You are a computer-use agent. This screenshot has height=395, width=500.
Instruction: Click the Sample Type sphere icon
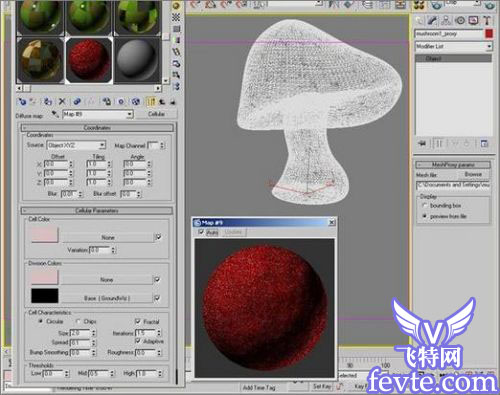tap(176, 5)
